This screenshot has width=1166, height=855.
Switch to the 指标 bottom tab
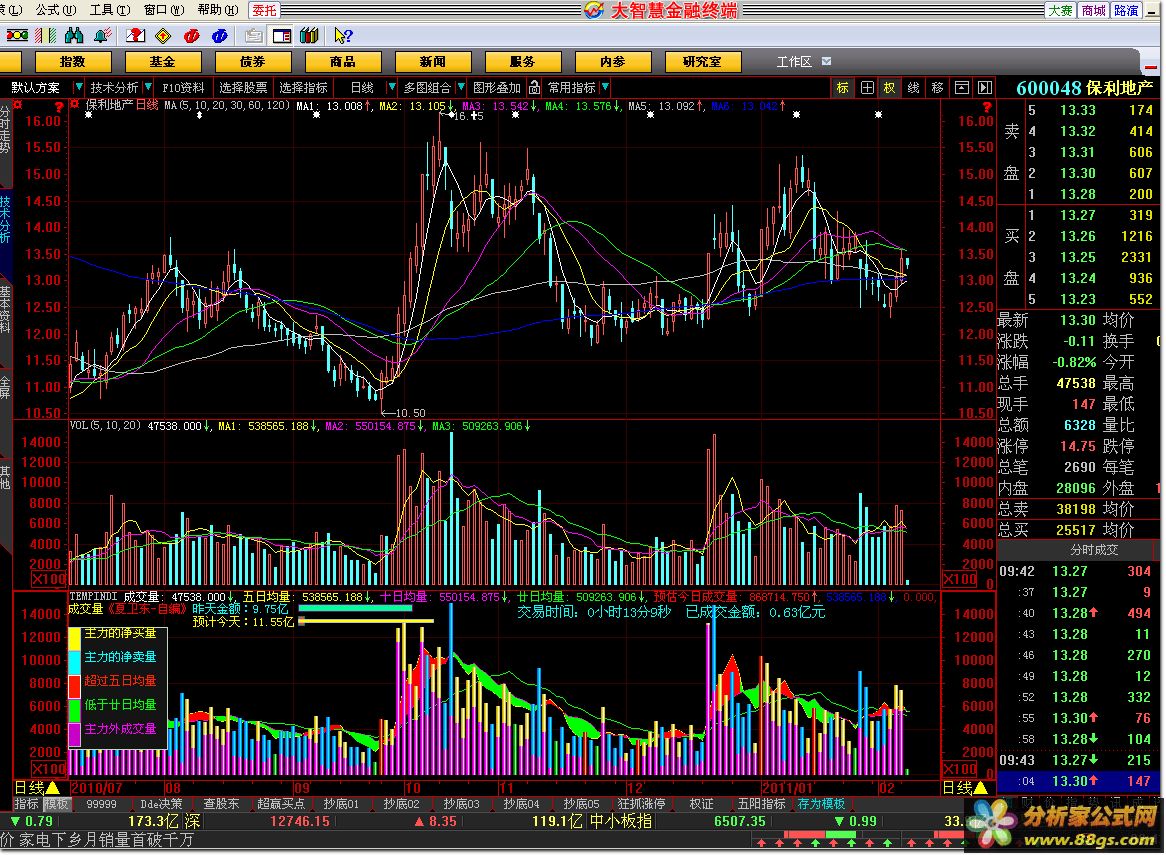(27, 804)
